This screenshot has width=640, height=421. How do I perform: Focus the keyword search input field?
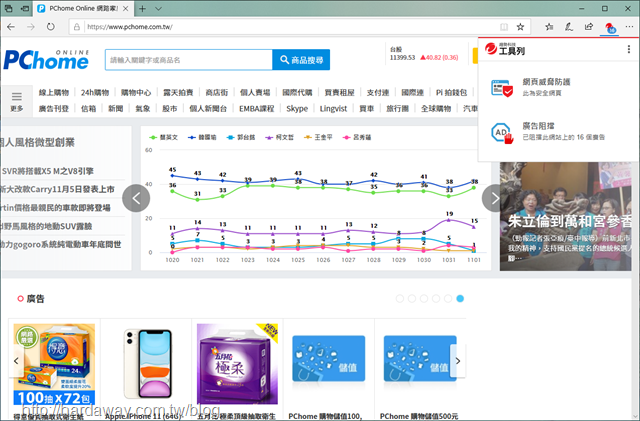tap(189, 60)
